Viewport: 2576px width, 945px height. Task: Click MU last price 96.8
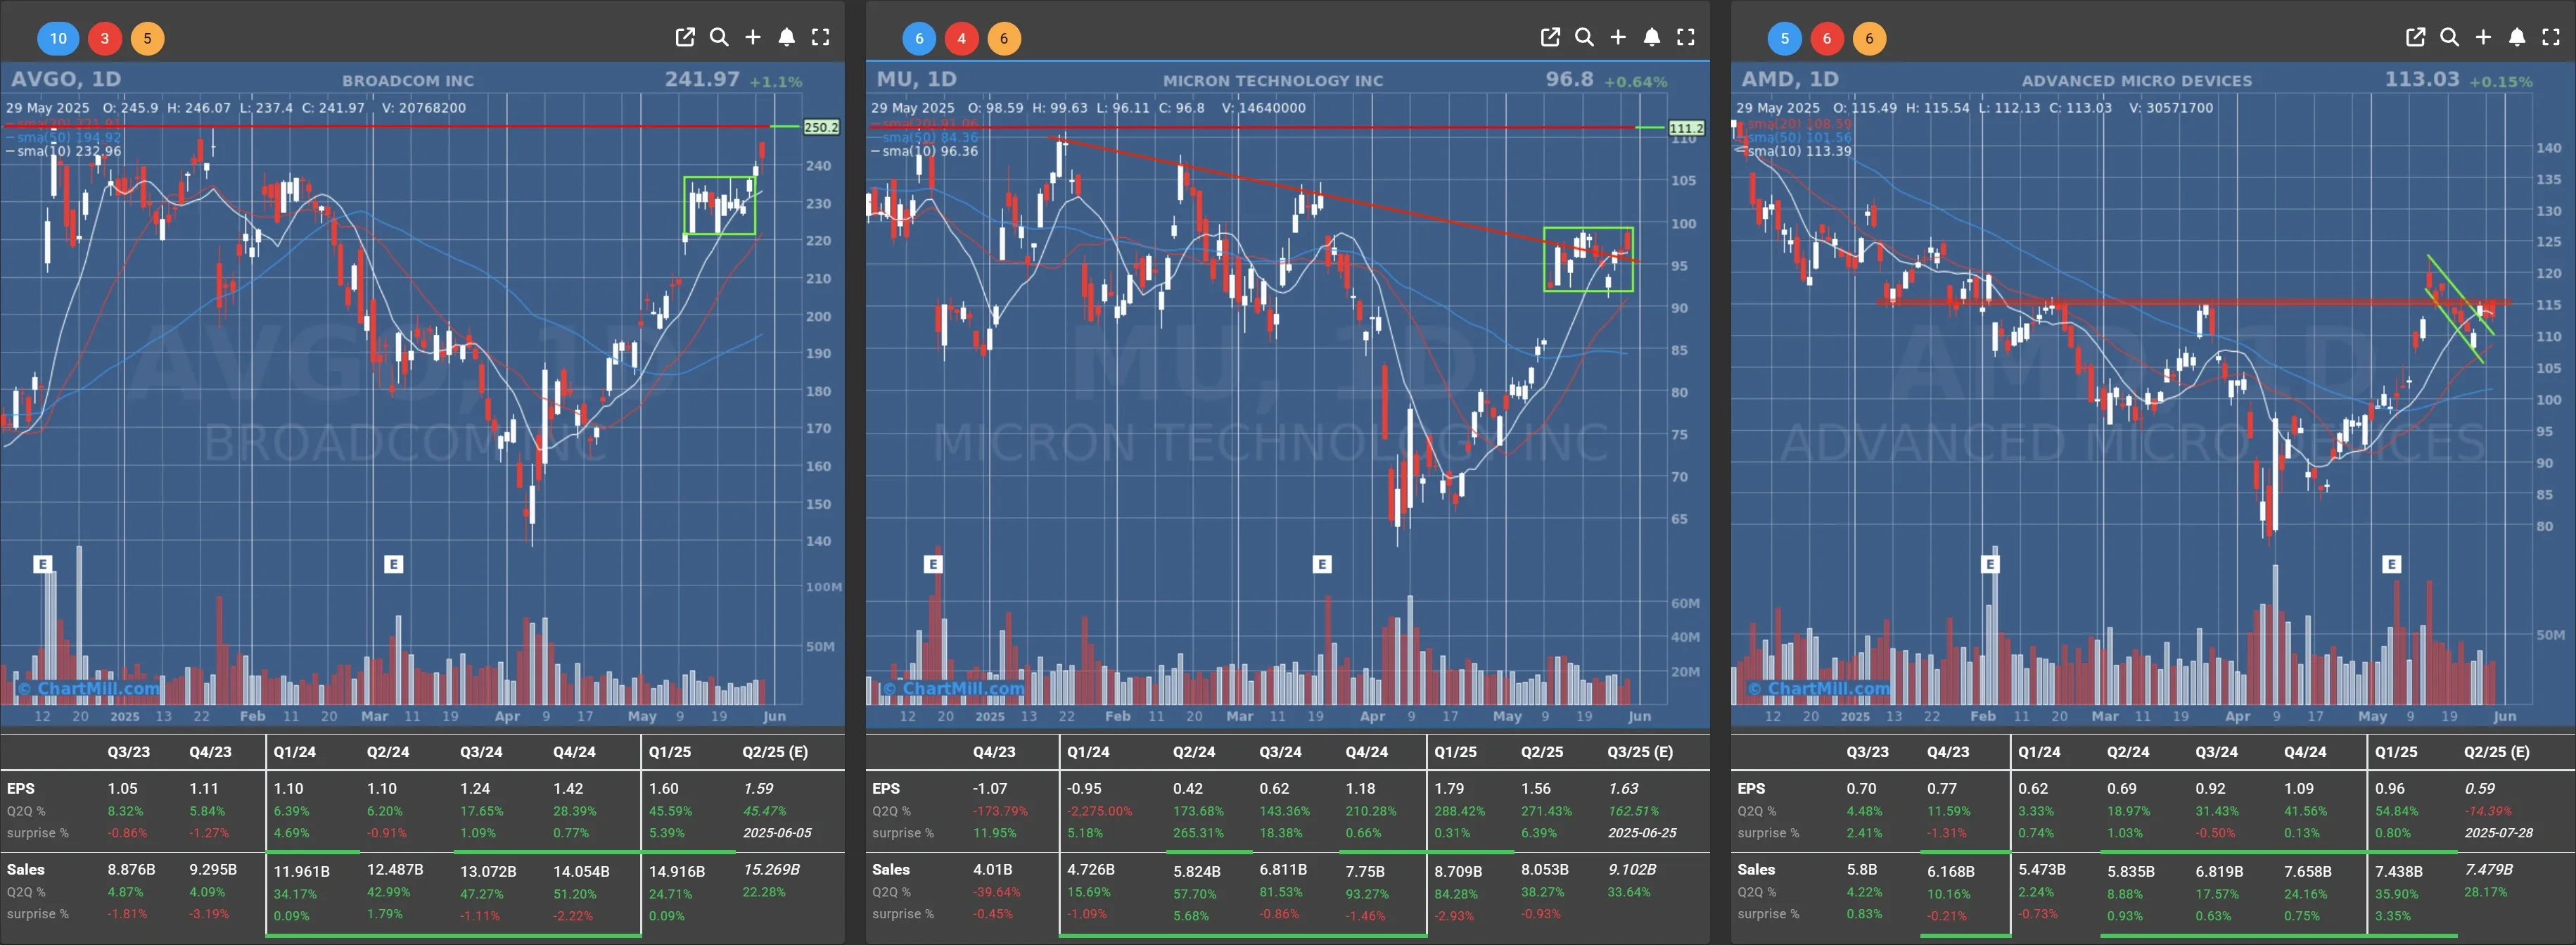[1569, 79]
